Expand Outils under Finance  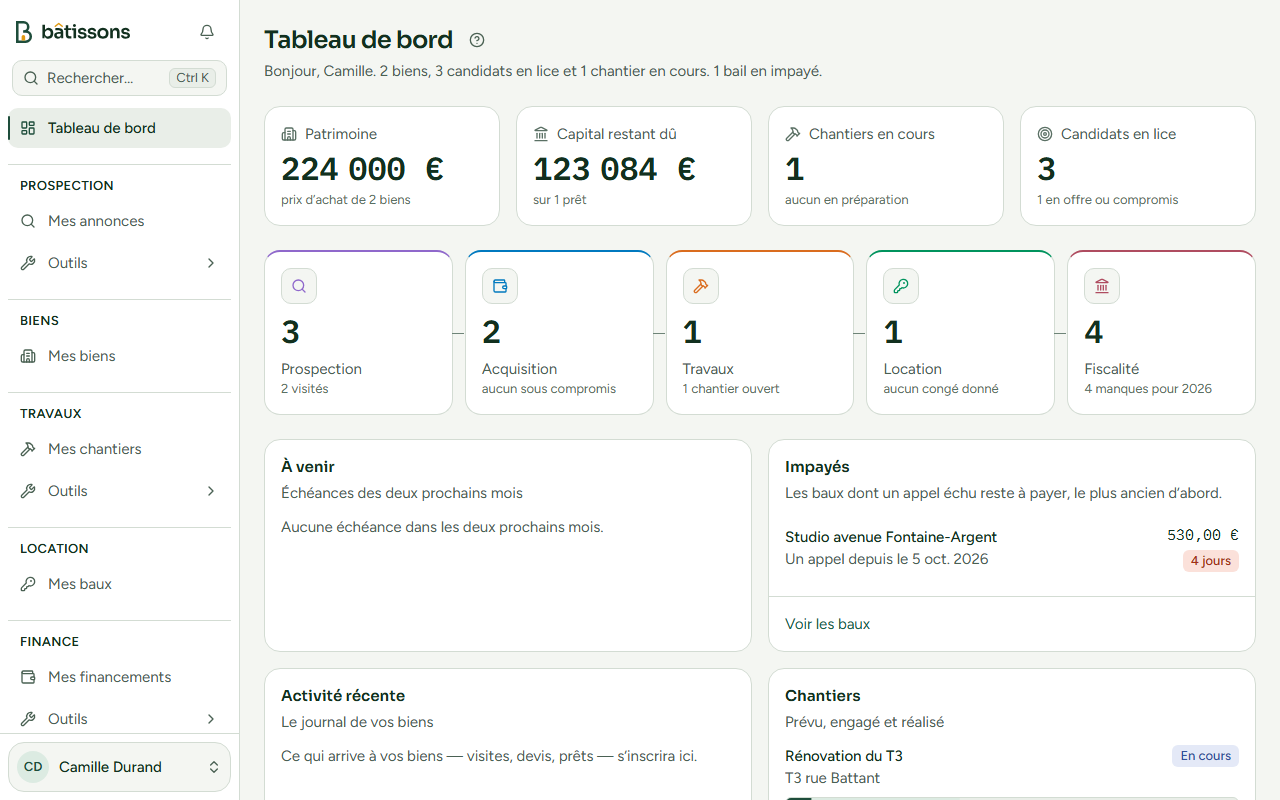click(120, 719)
